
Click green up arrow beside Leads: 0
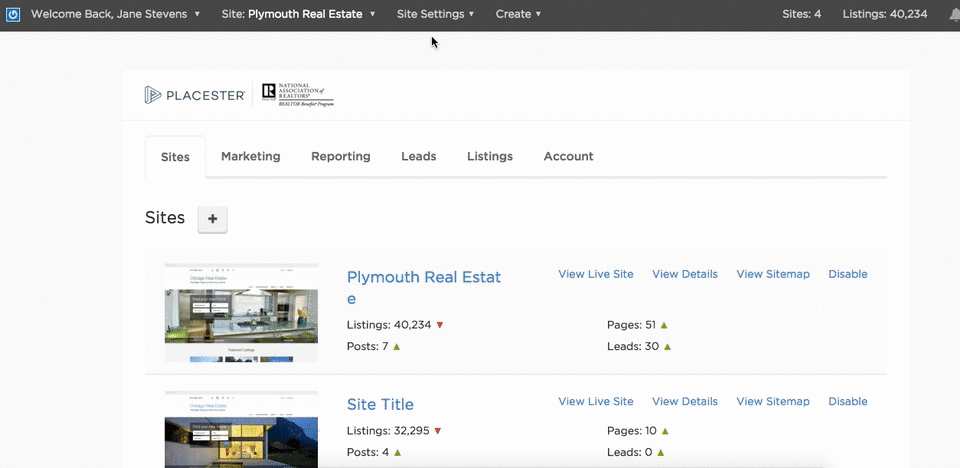[660, 453]
